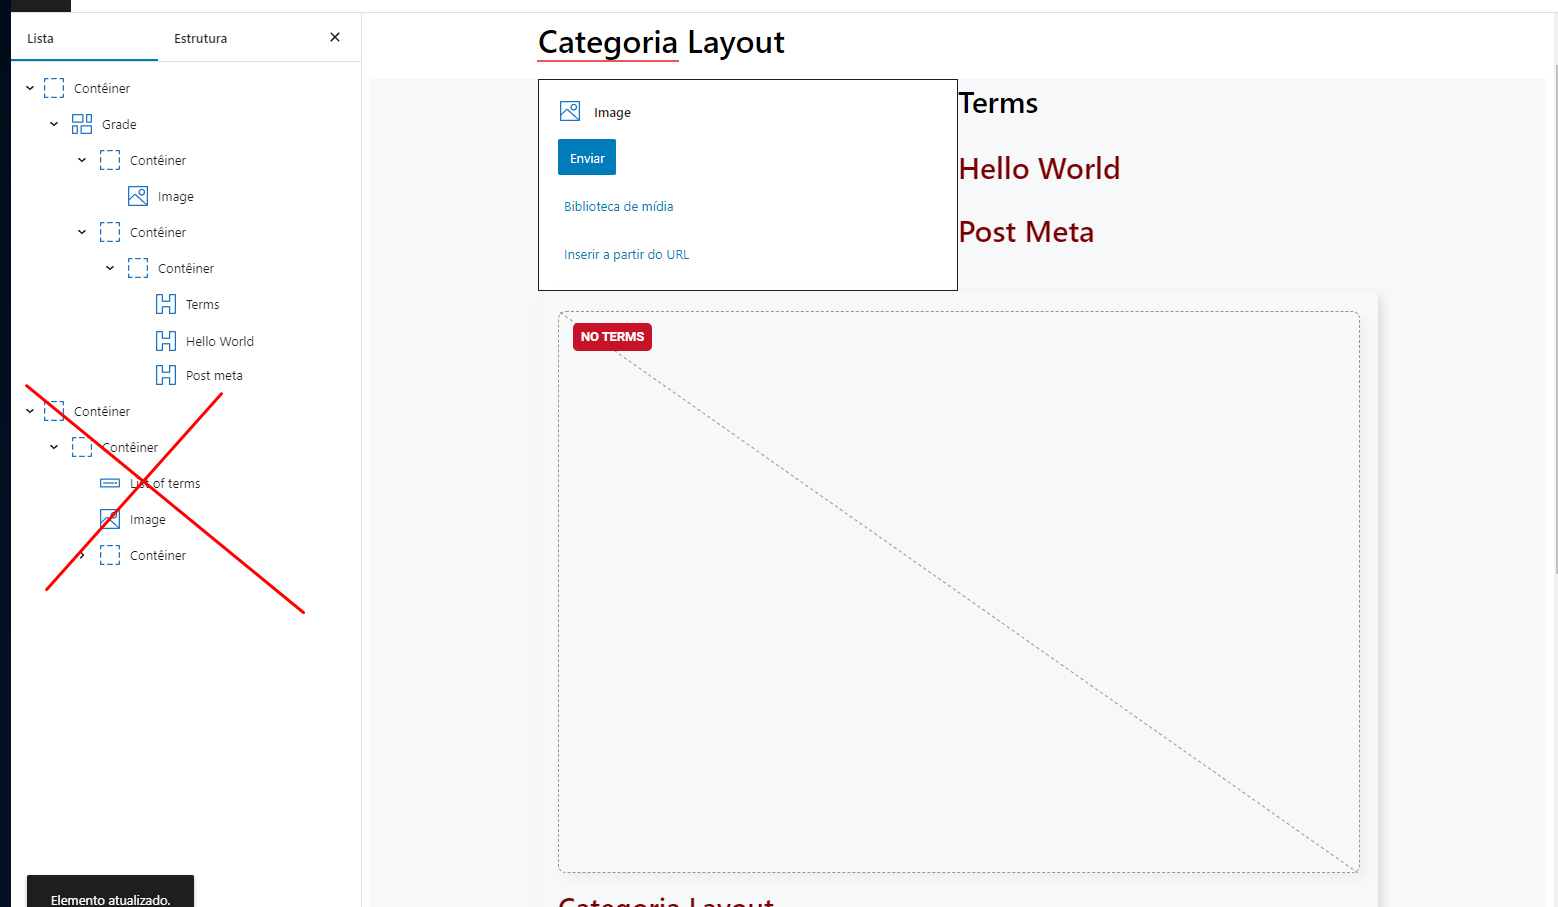
Task: Click the Elemento atualizado notification
Action: tap(110, 893)
